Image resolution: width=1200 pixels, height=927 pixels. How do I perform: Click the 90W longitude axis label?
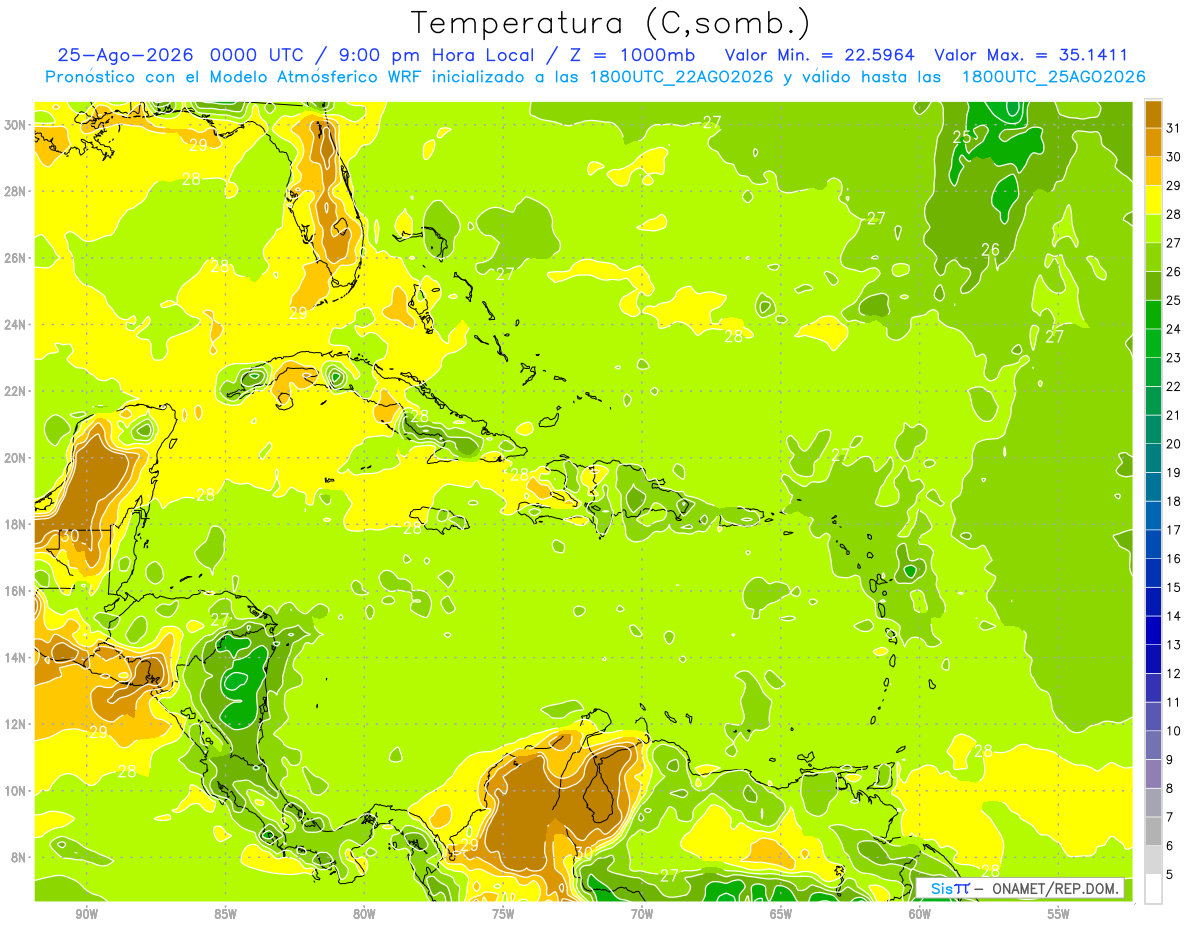click(86, 914)
